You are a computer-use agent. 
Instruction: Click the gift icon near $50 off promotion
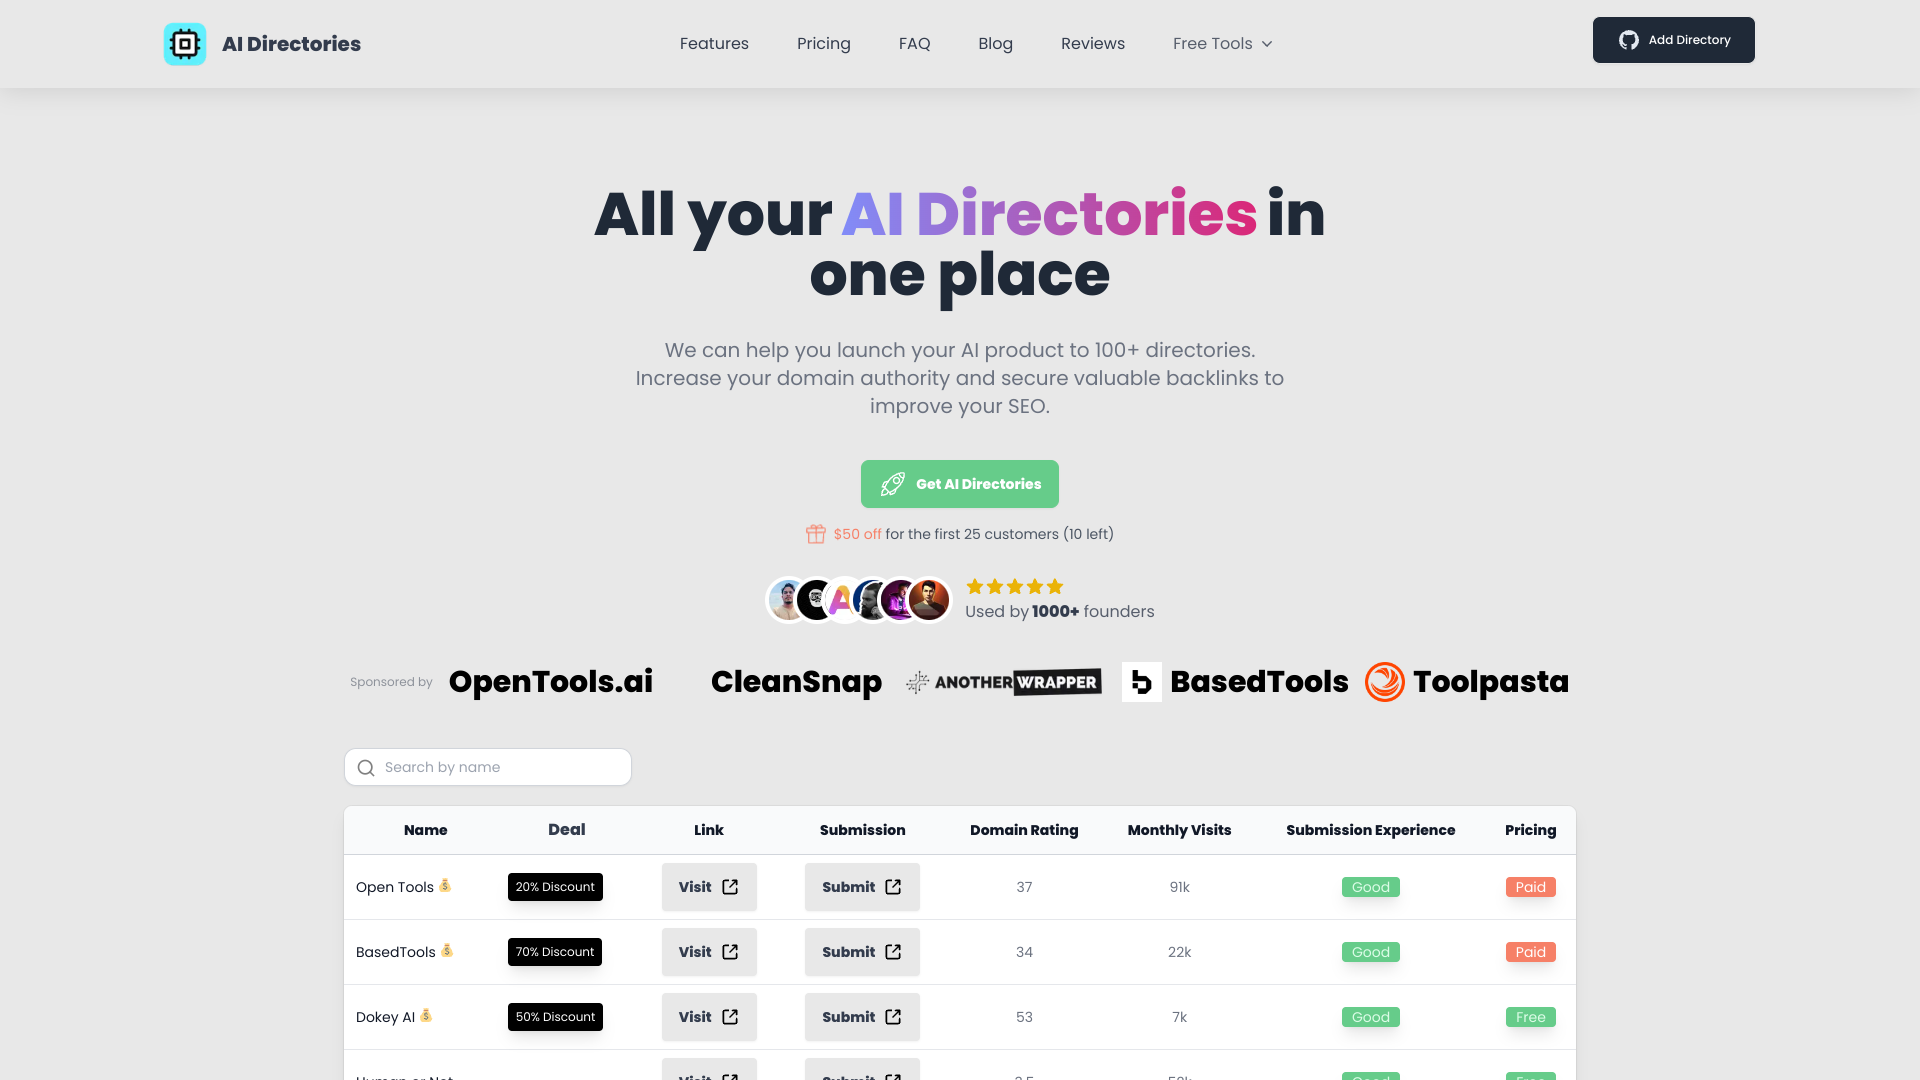click(x=815, y=533)
